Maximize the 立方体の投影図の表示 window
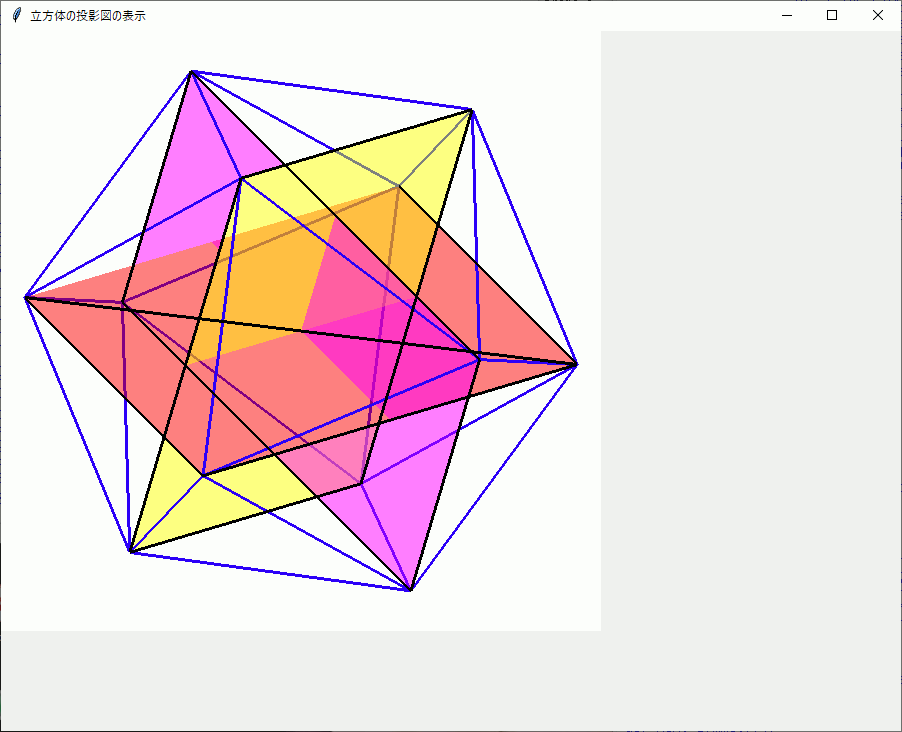 point(832,16)
